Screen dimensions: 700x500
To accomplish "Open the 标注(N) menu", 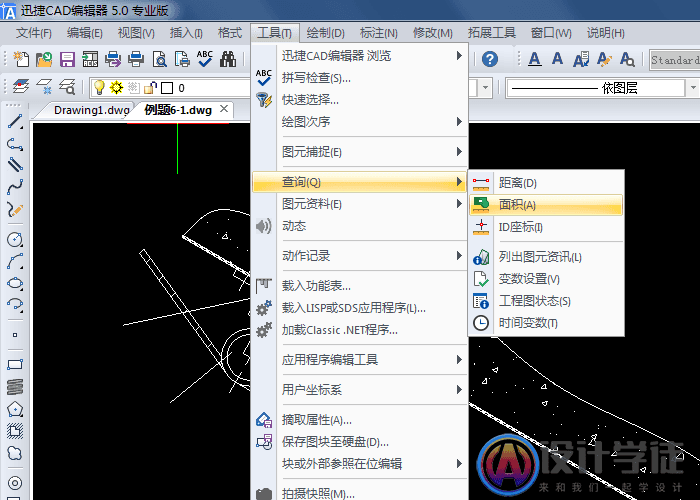I will [x=379, y=33].
